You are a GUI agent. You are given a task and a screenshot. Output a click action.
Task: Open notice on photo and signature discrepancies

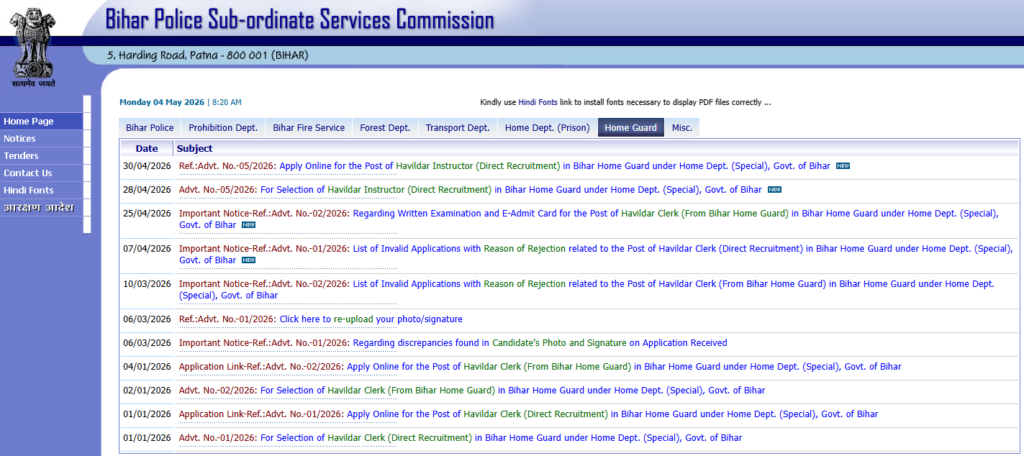click(x=453, y=342)
